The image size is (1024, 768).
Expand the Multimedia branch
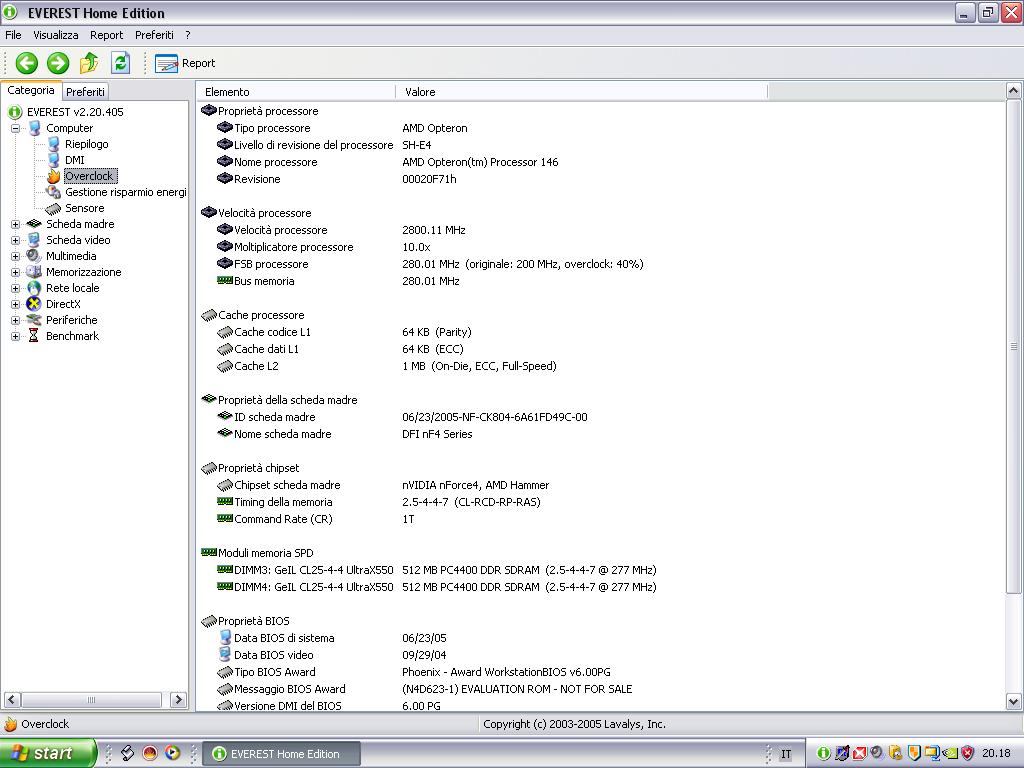16,257
